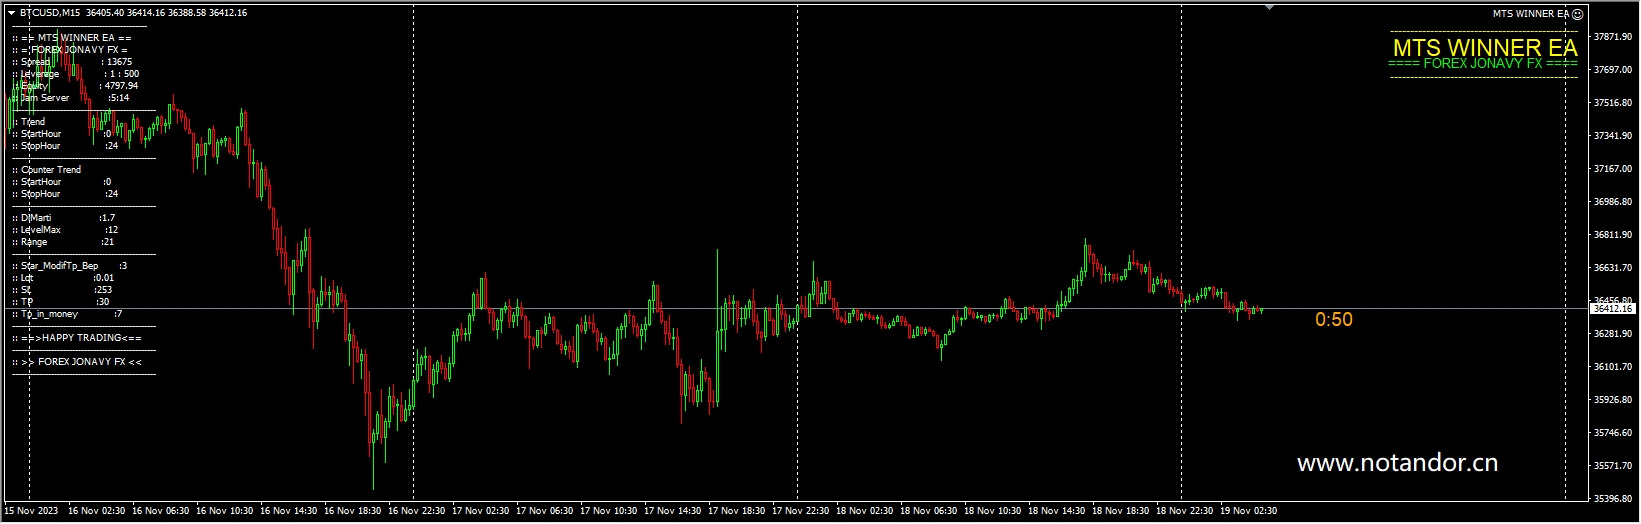Click the 37871.90 price scale label

tap(1612, 37)
